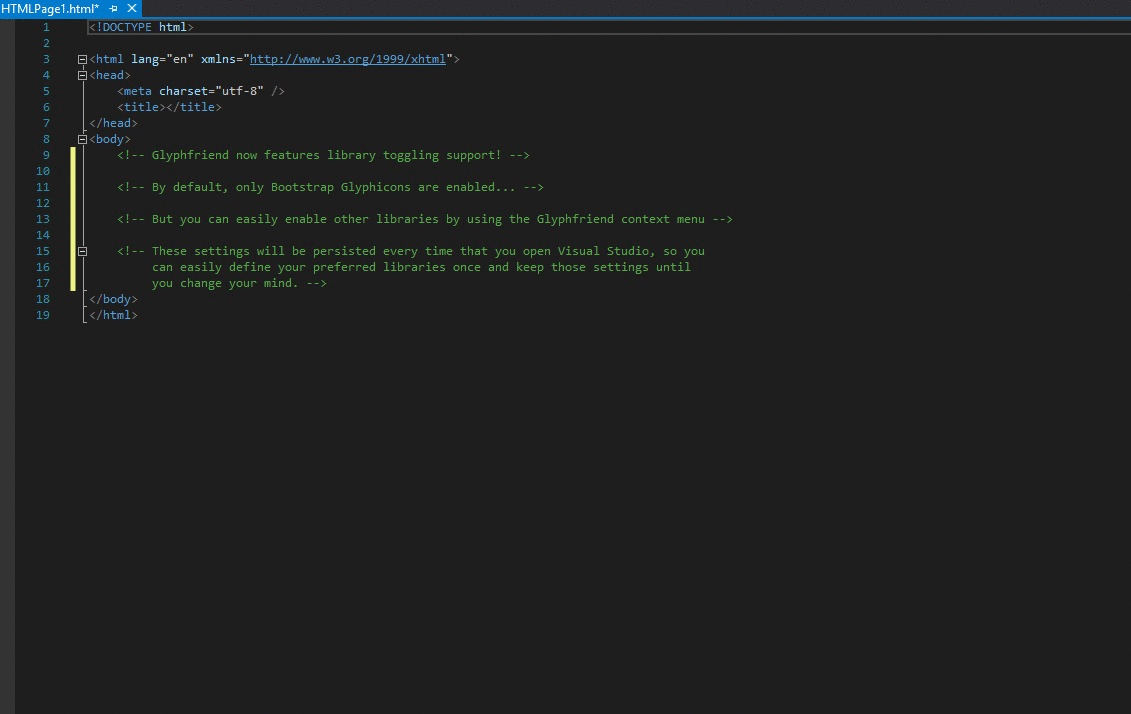Pin the HTMLPage1.html tab
1131x714 pixels.
coord(113,9)
